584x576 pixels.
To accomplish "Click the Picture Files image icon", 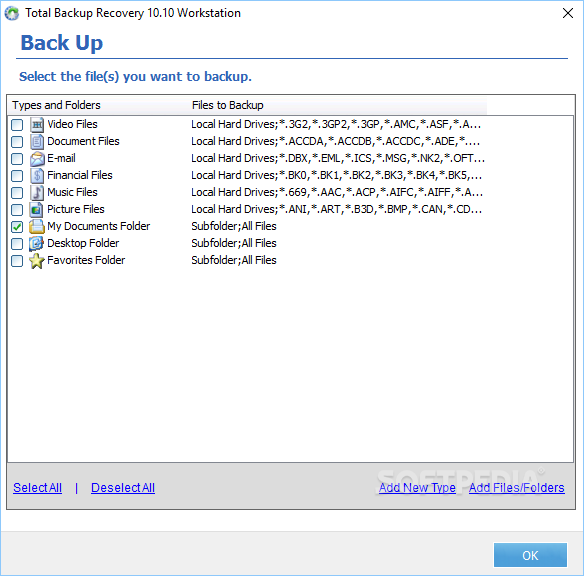I will point(36,210).
